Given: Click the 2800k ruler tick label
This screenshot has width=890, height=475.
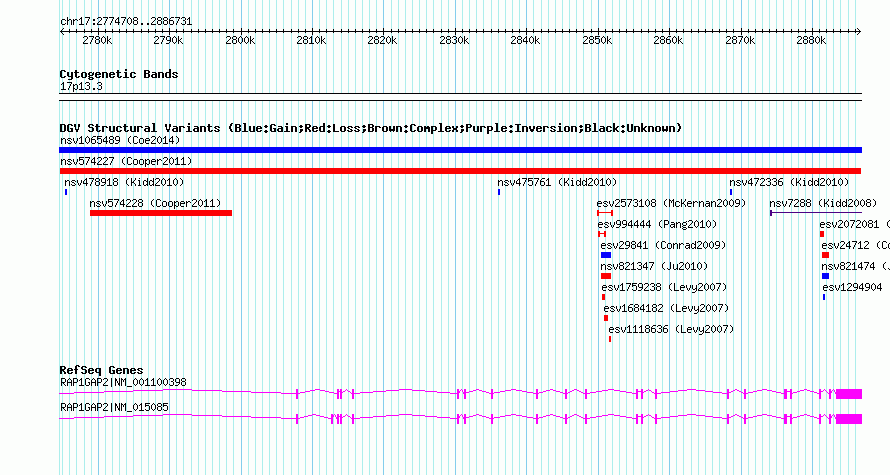Looking at the screenshot, I should [240, 41].
